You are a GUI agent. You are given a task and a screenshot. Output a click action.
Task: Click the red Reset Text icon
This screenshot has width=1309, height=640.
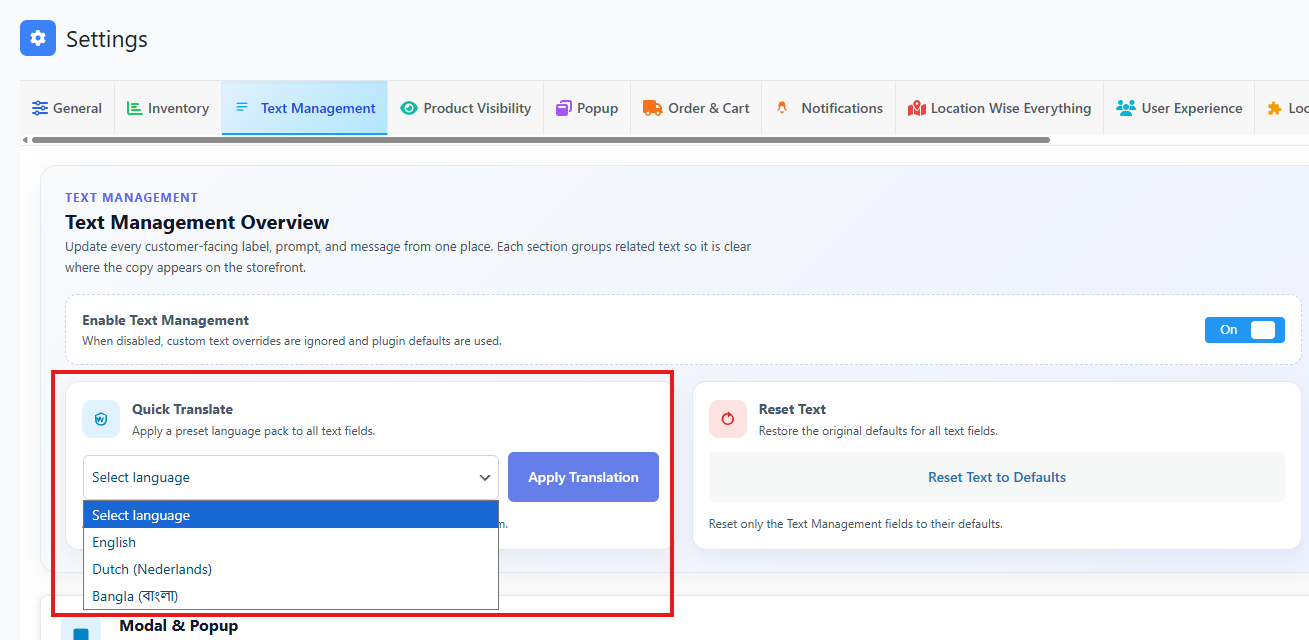pyautogui.click(x=727, y=419)
